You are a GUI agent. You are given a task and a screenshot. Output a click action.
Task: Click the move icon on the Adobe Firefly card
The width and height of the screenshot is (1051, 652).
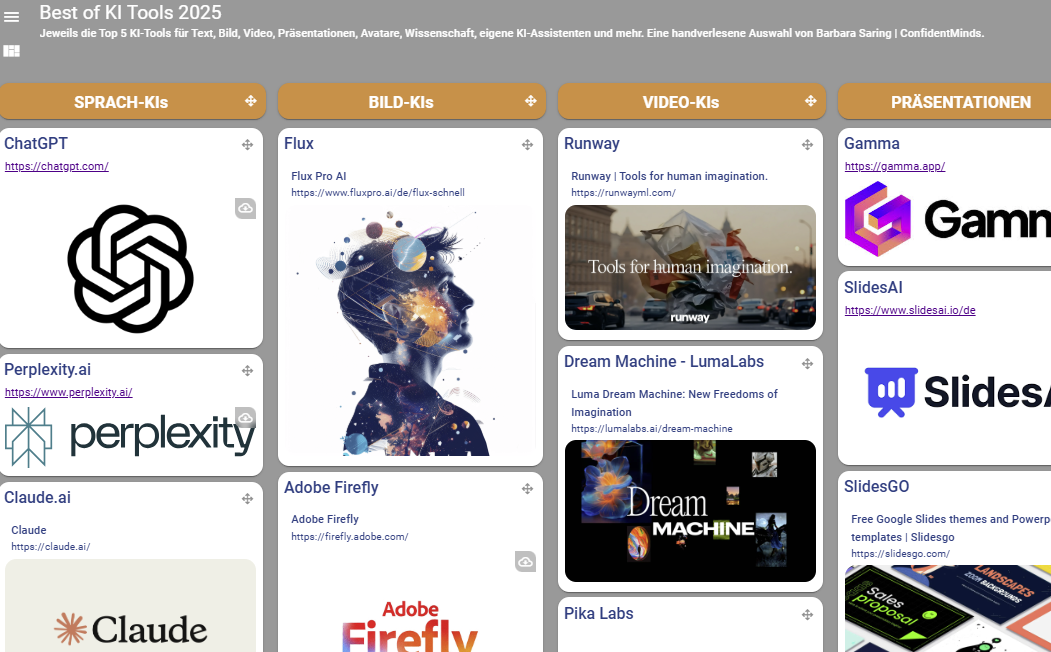(528, 488)
